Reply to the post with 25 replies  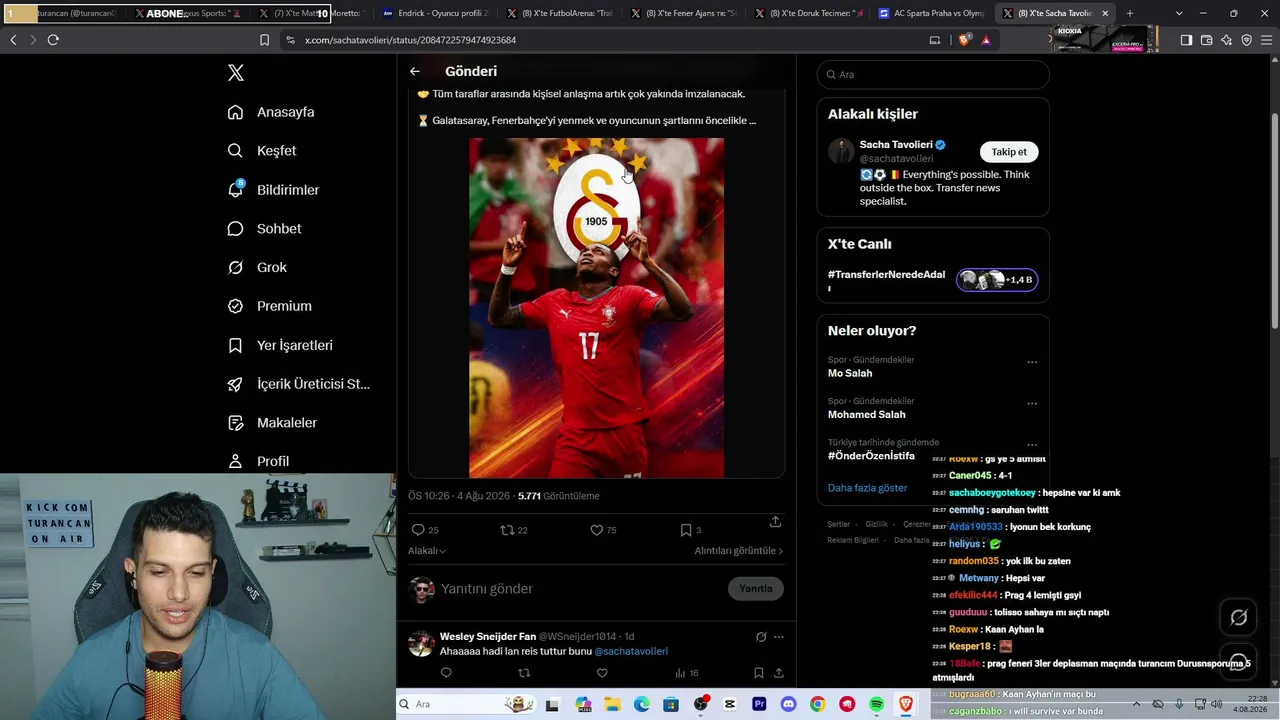pos(425,530)
